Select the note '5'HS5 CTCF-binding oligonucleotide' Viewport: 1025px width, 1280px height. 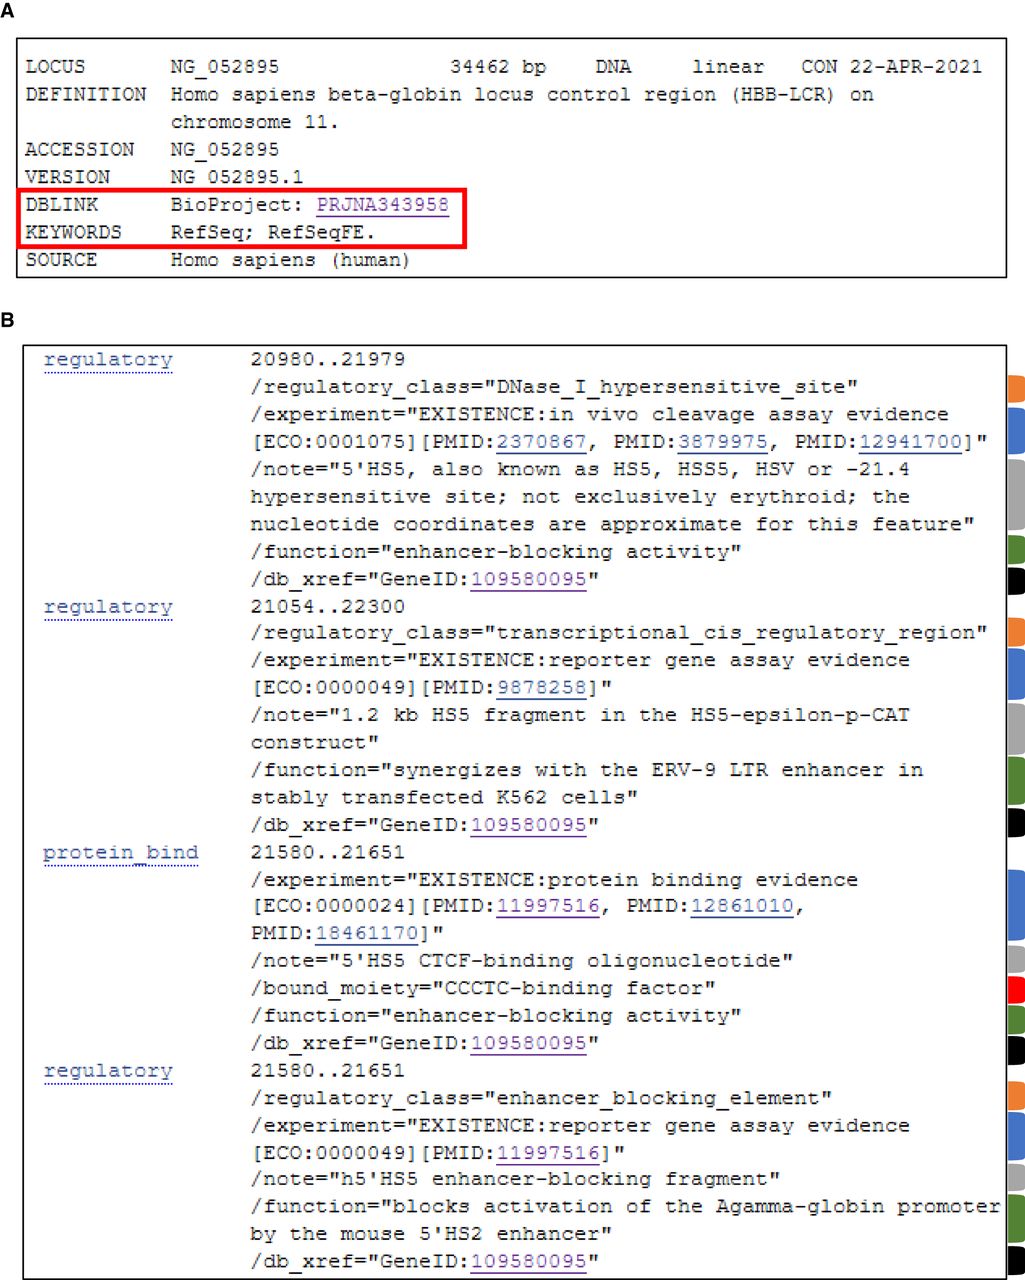[x=561, y=961]
